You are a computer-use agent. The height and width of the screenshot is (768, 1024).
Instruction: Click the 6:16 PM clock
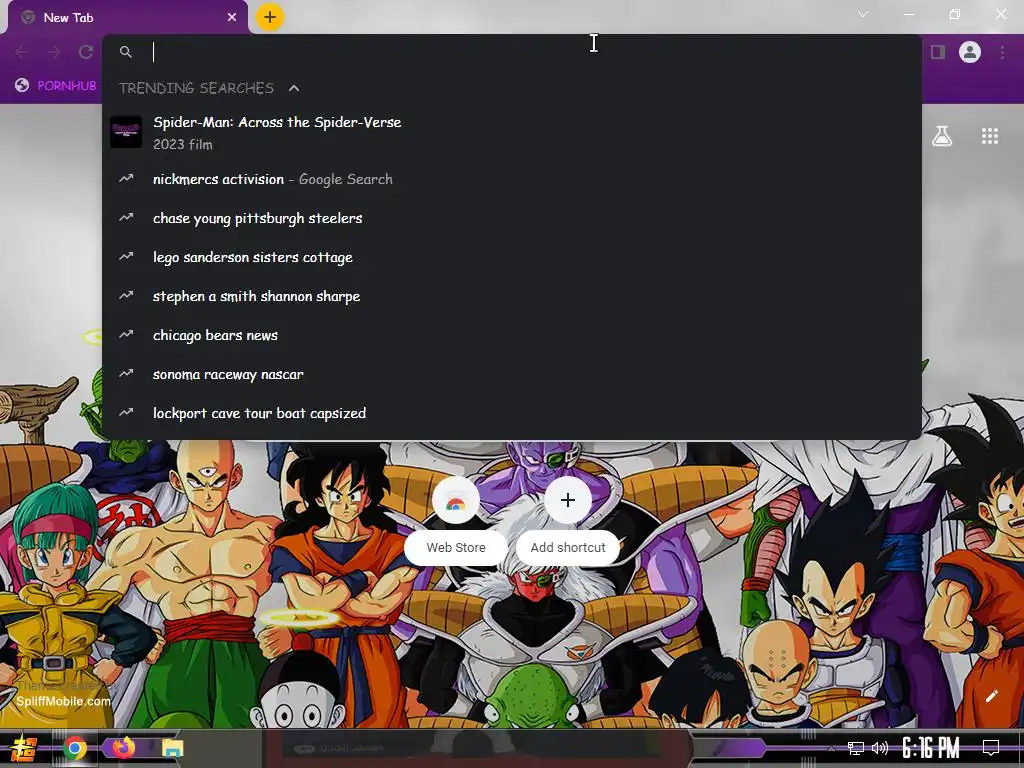pos(931,748)
